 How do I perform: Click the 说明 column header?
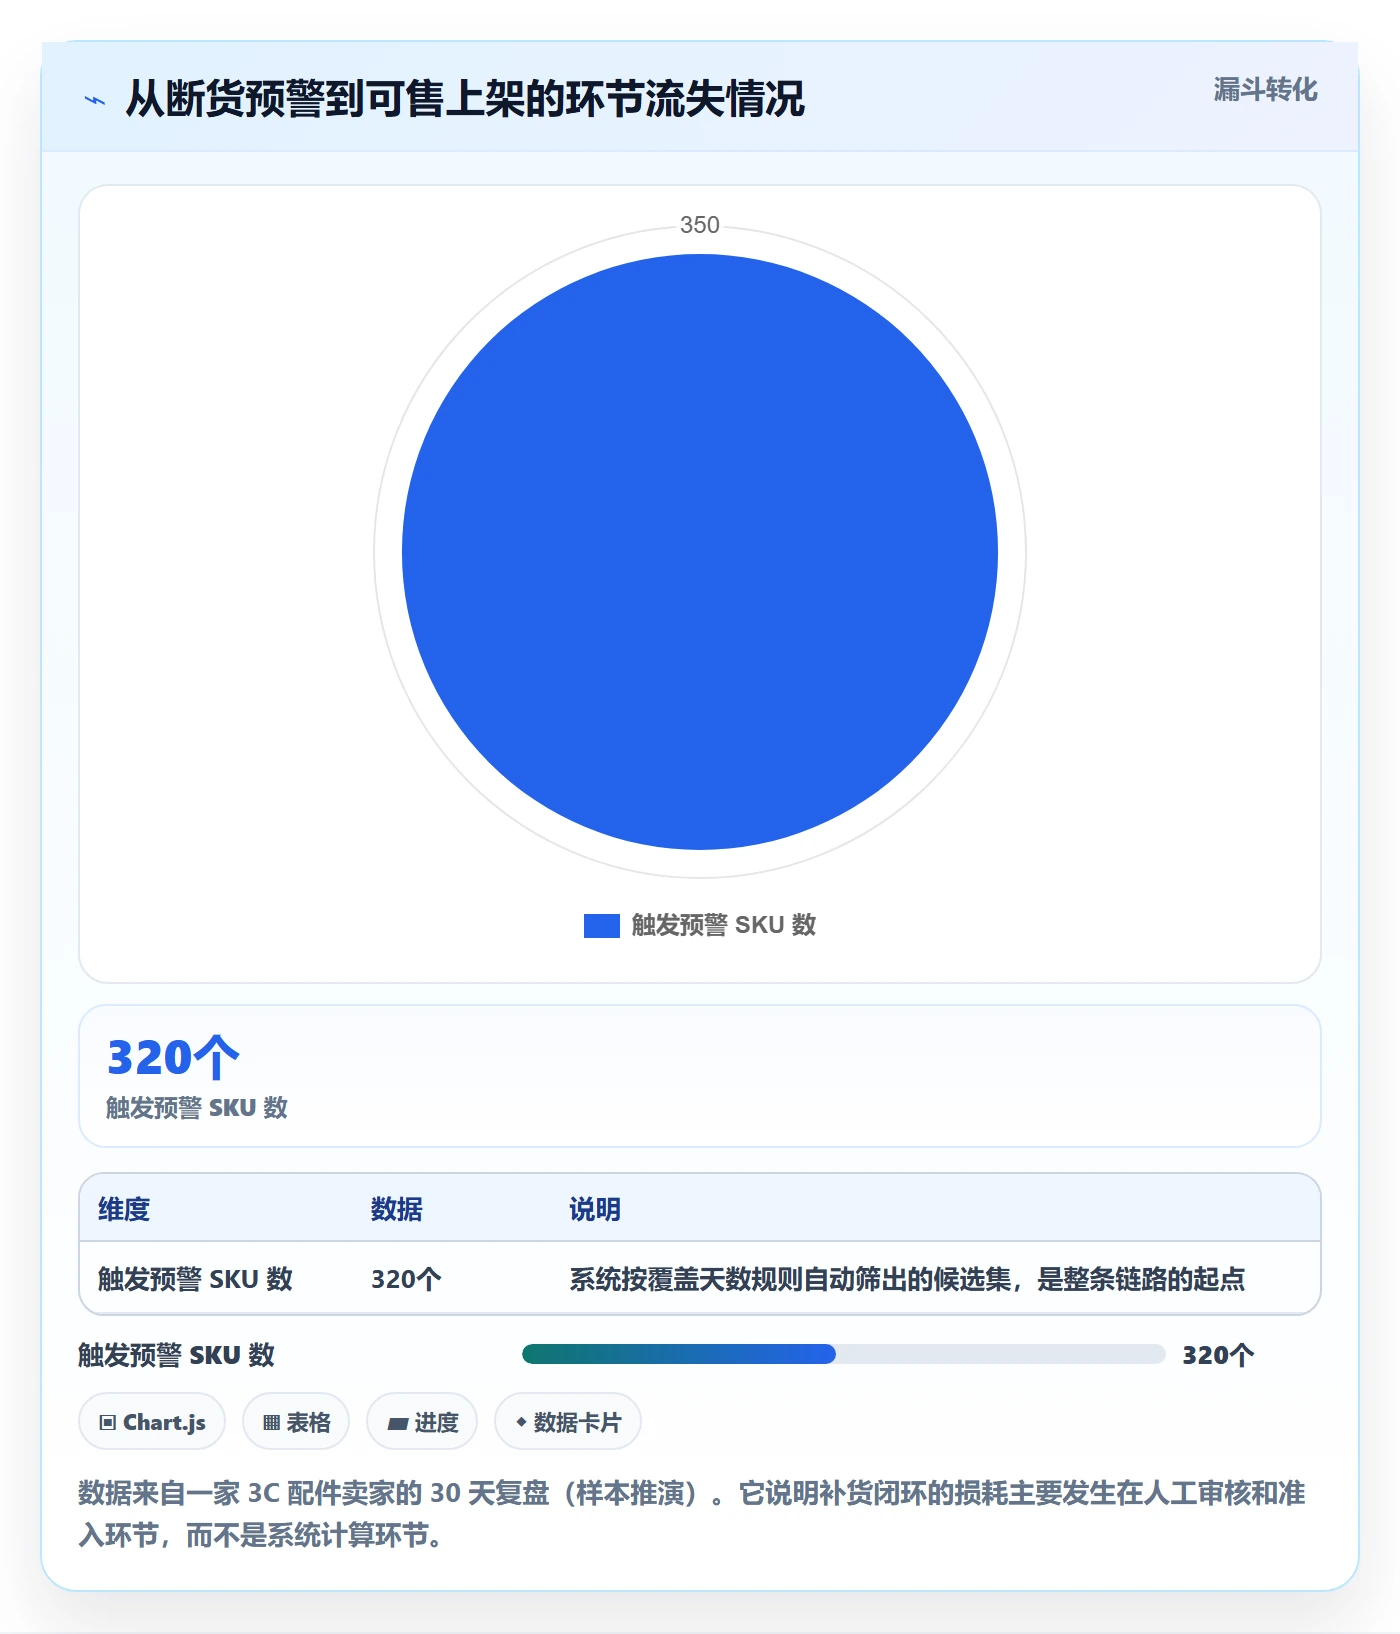click(595, 1209)
